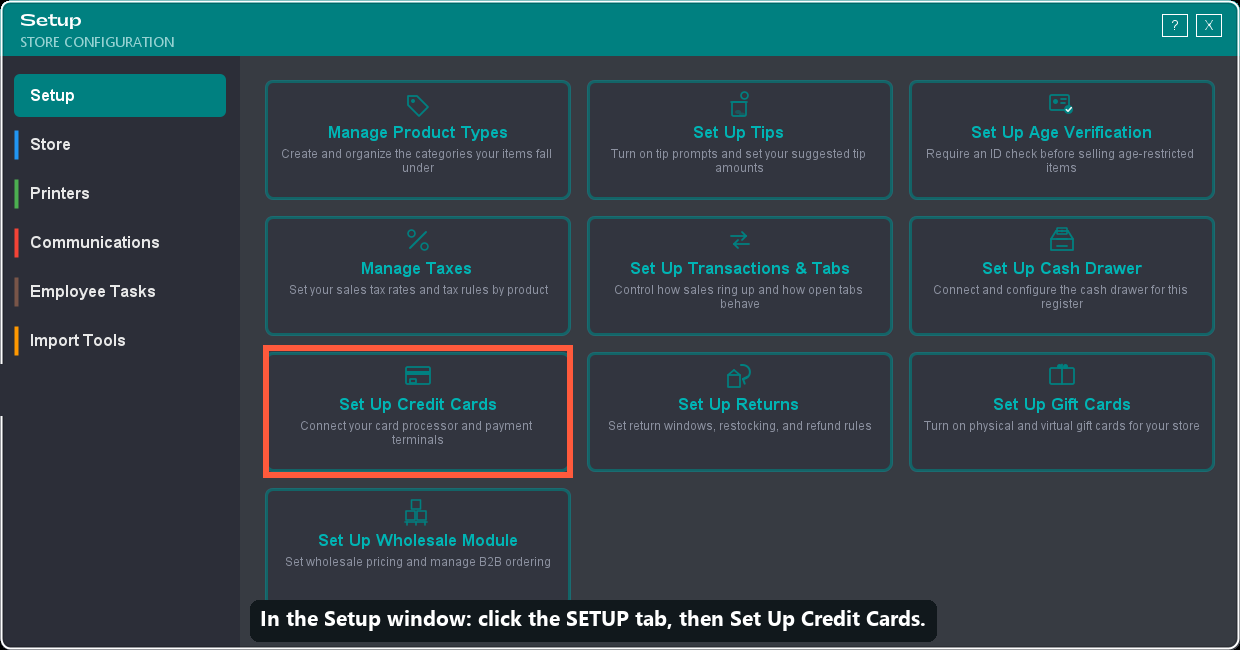The height and width of the screenshot is (650, 1240).
Task: Open Set Up Transactions & Tabs
Action: 740,276
